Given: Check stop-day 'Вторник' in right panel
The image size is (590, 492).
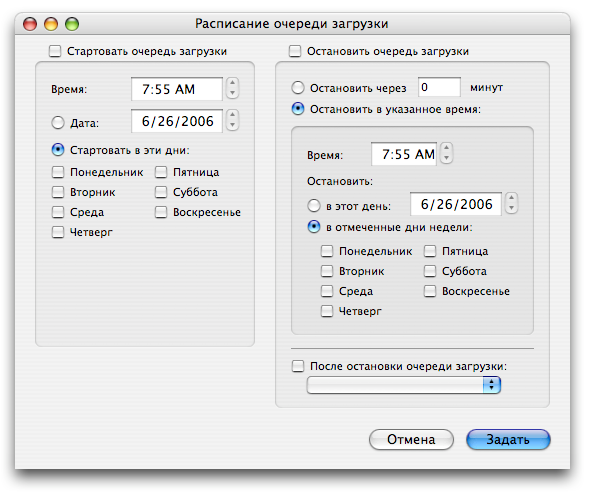Looking at the screenshot, I should 327,271.
